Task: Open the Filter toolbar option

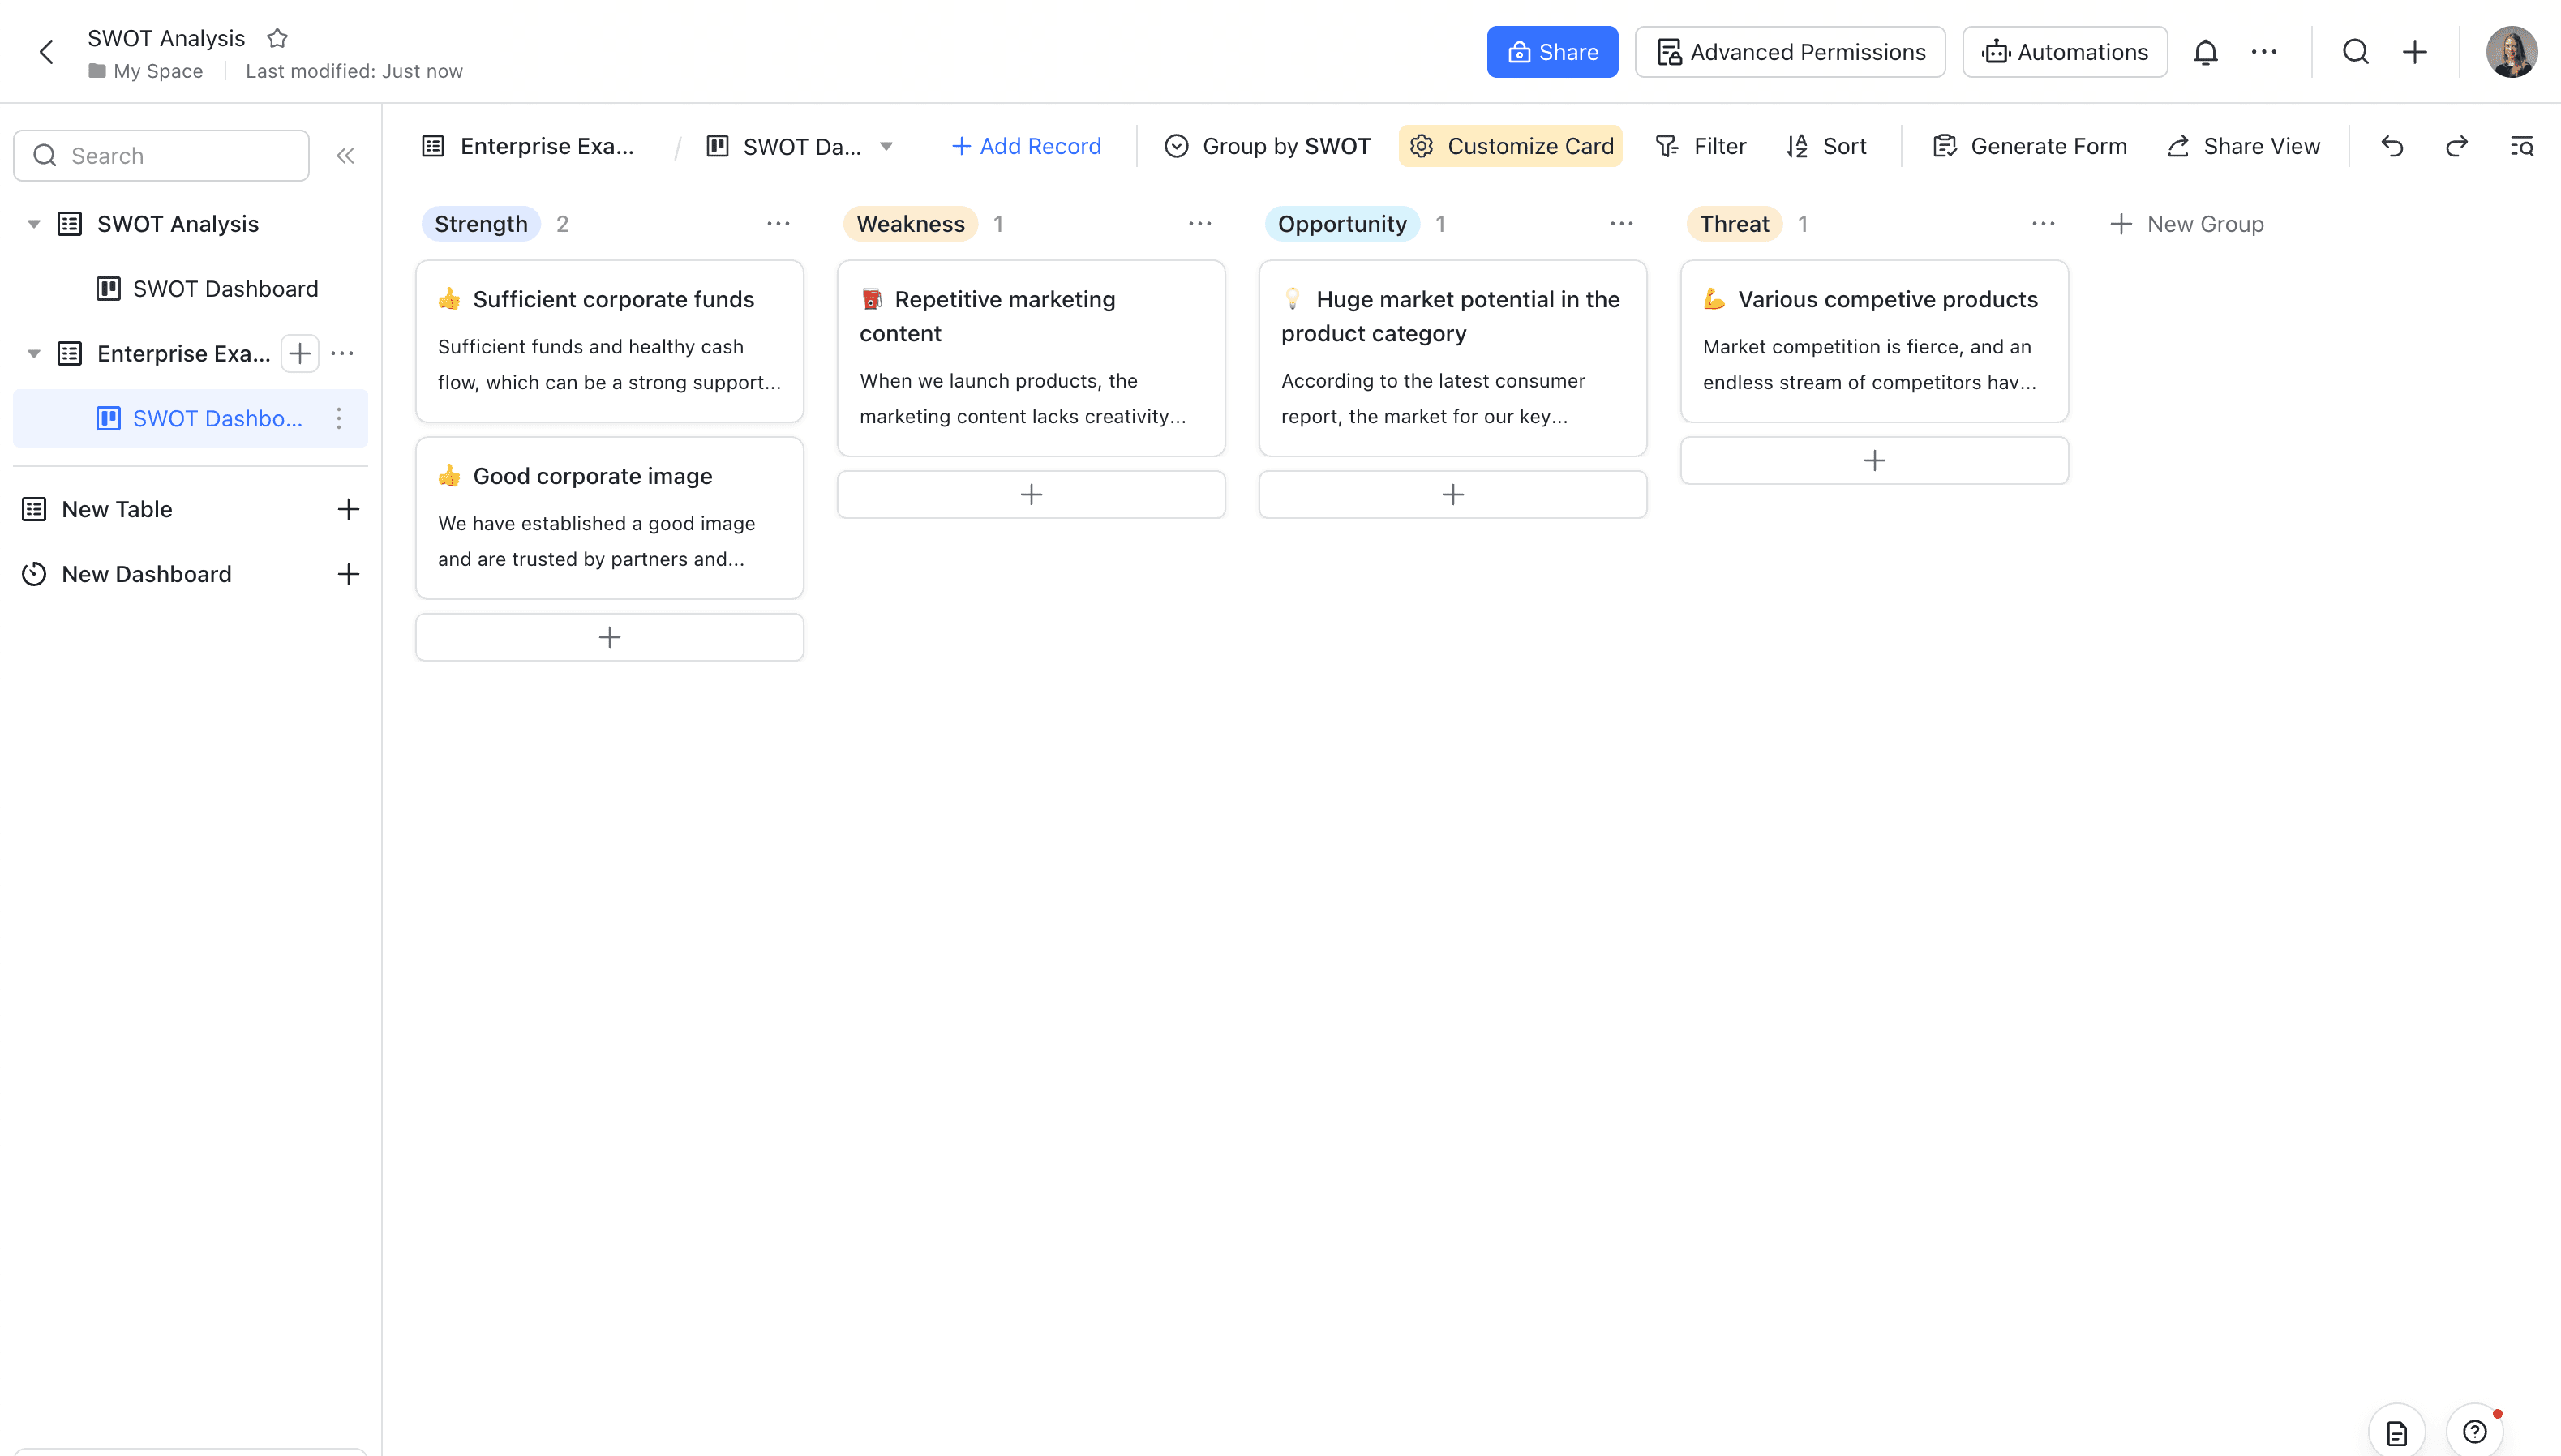Action: [x=1701, y=146]
